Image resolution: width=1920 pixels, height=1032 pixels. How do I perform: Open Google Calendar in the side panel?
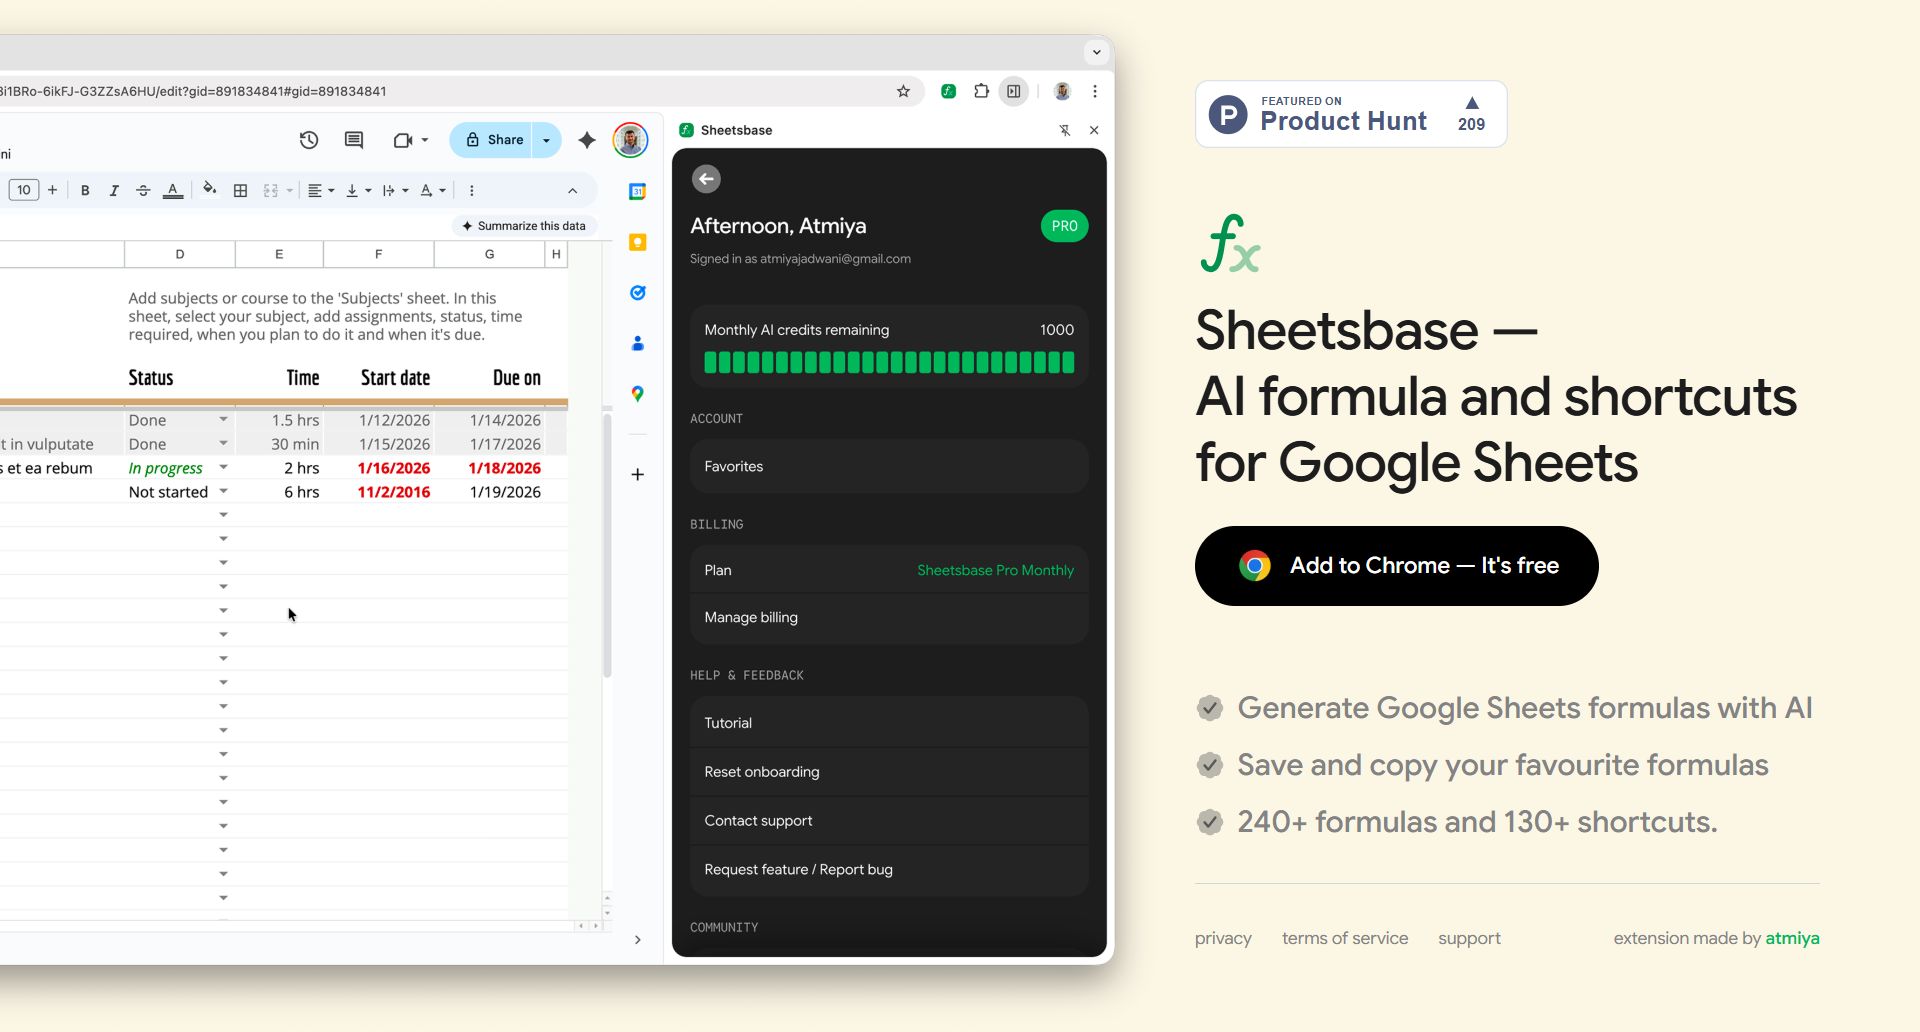click(x=637, y=192)
